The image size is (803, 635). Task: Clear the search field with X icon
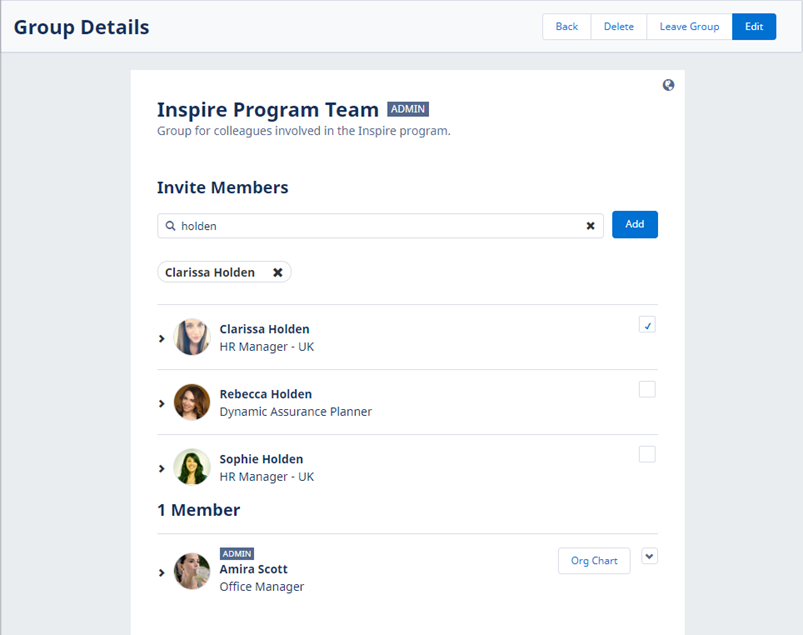(x=590, y=226)
